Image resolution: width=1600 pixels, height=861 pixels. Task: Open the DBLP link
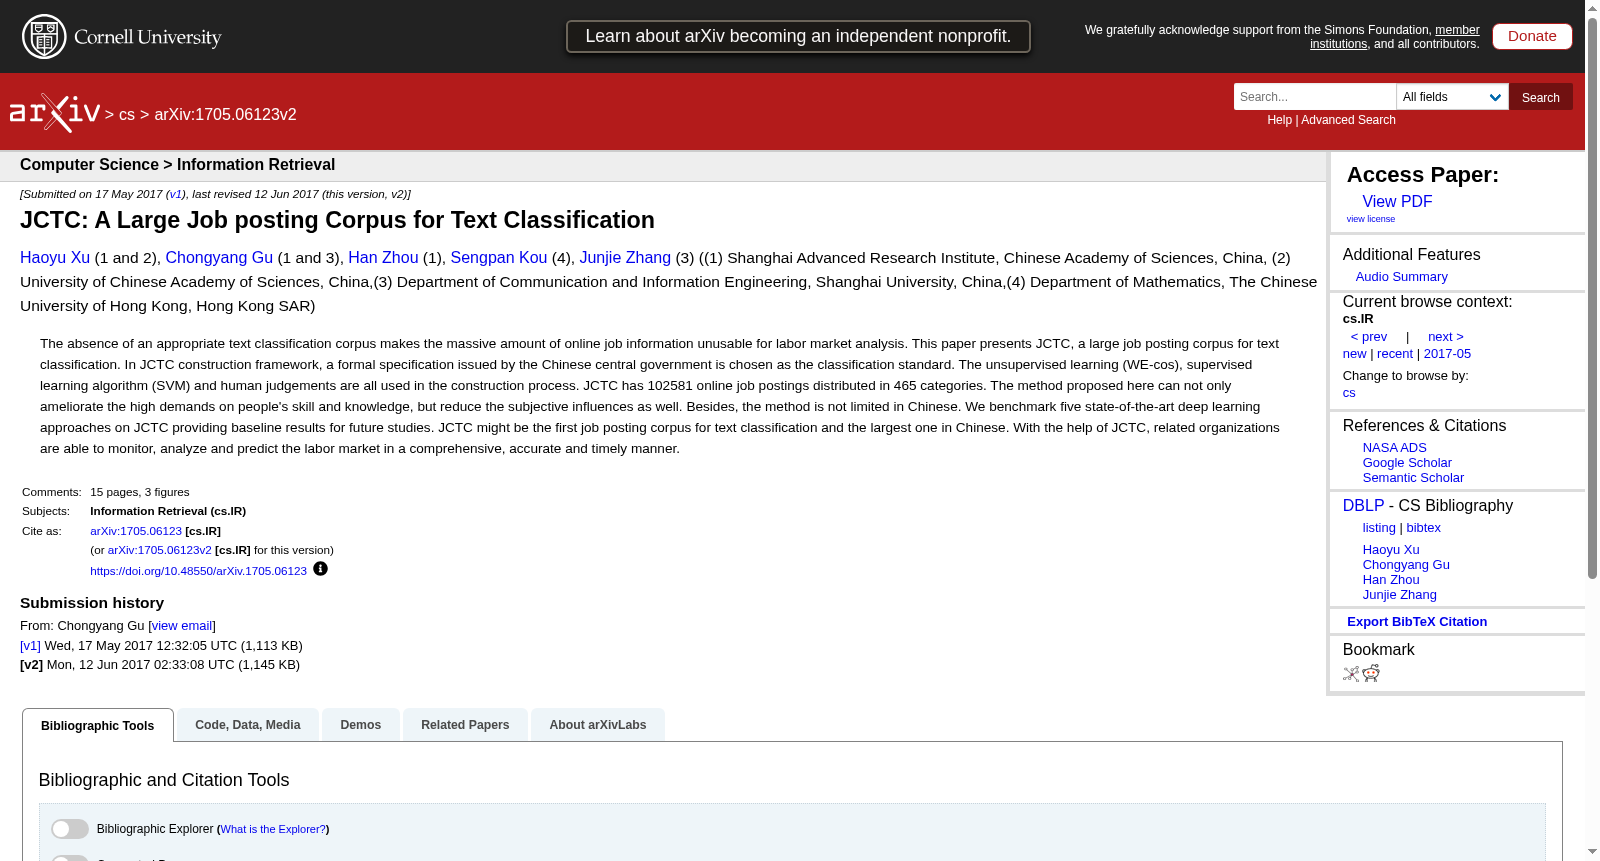pos(1363,506)
